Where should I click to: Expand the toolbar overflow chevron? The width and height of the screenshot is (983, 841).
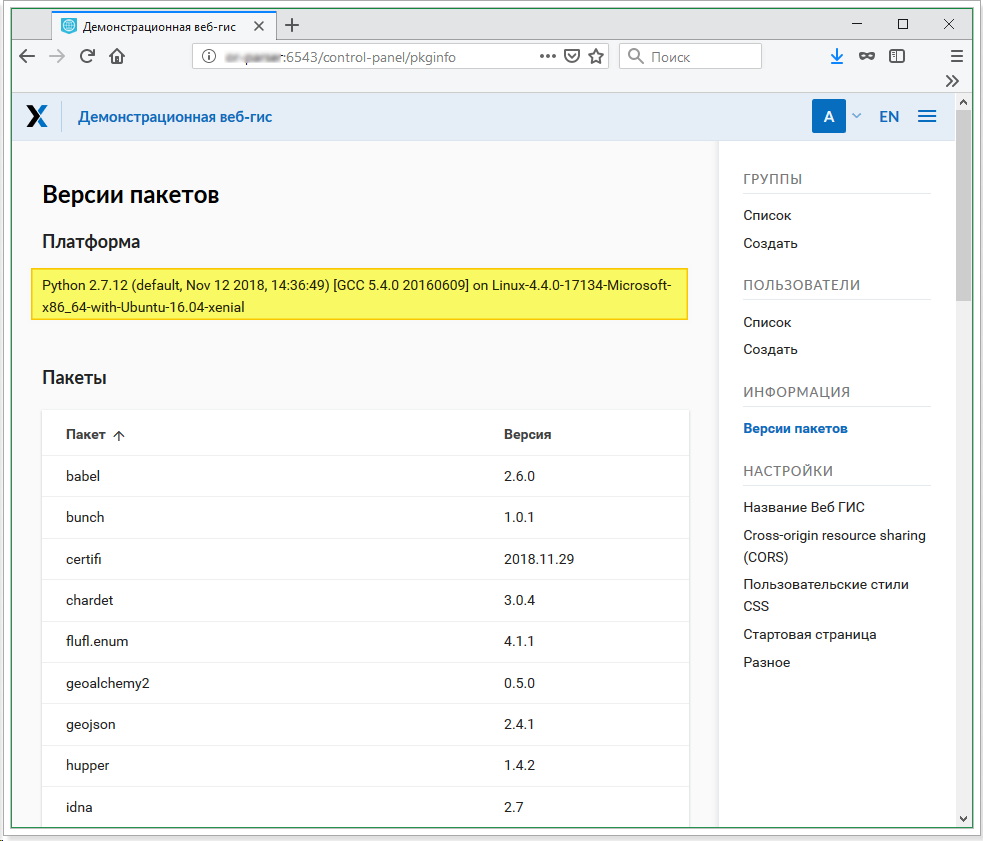(952, 81)
